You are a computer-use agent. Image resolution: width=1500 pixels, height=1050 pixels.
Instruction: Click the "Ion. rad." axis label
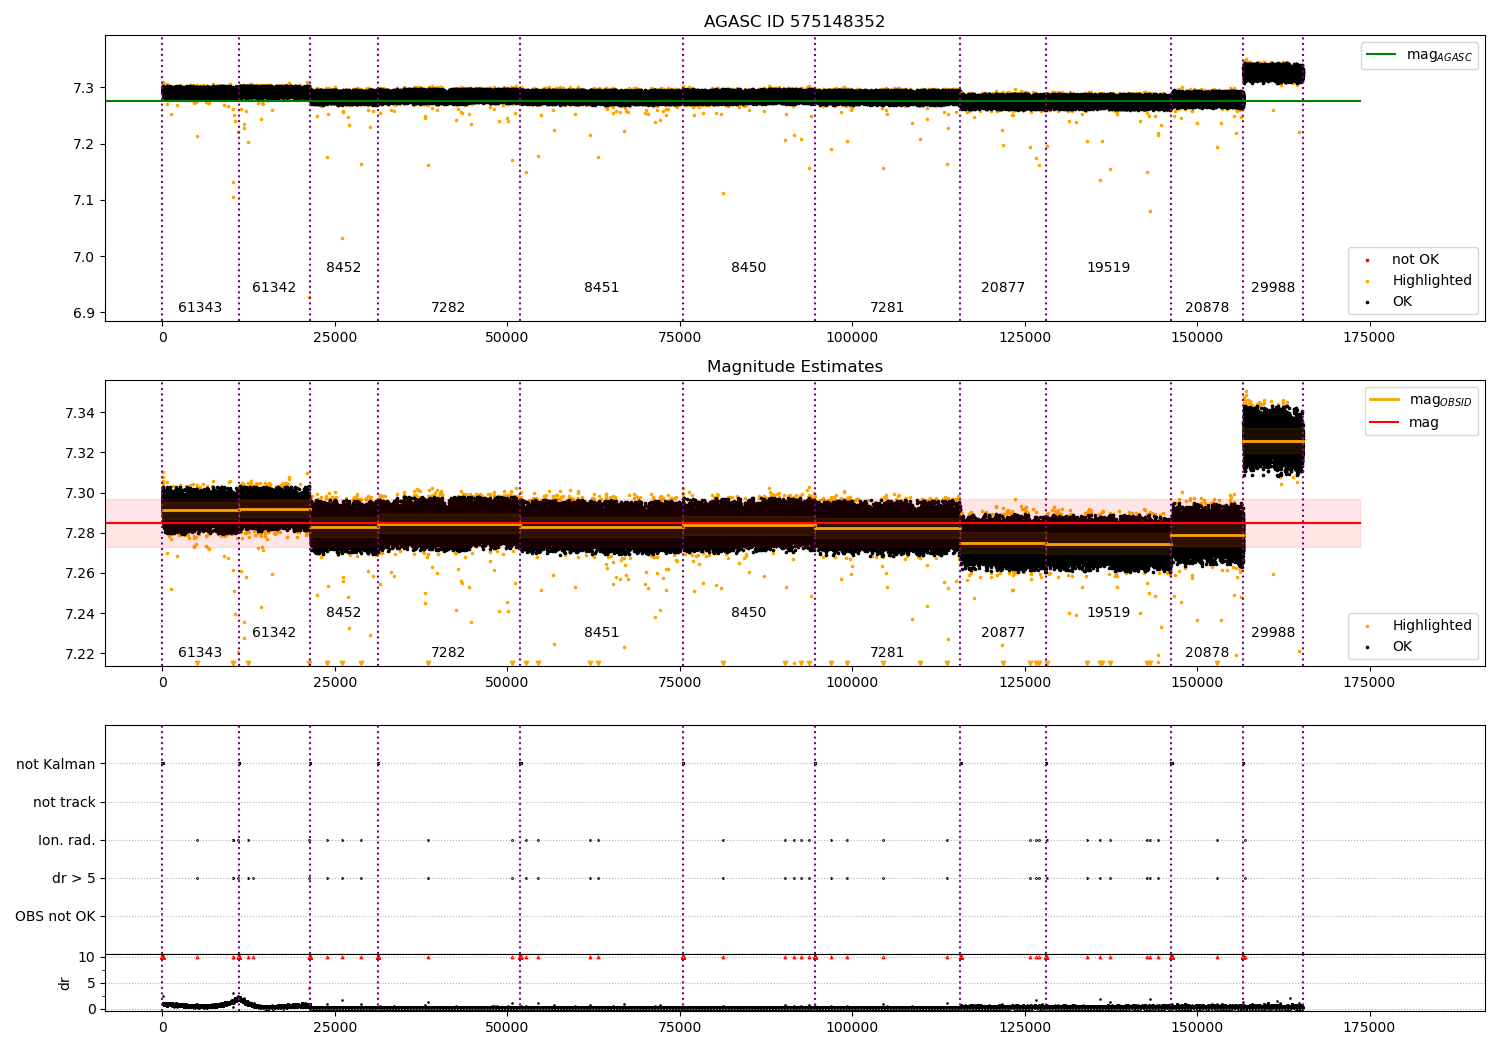point(67,841)
